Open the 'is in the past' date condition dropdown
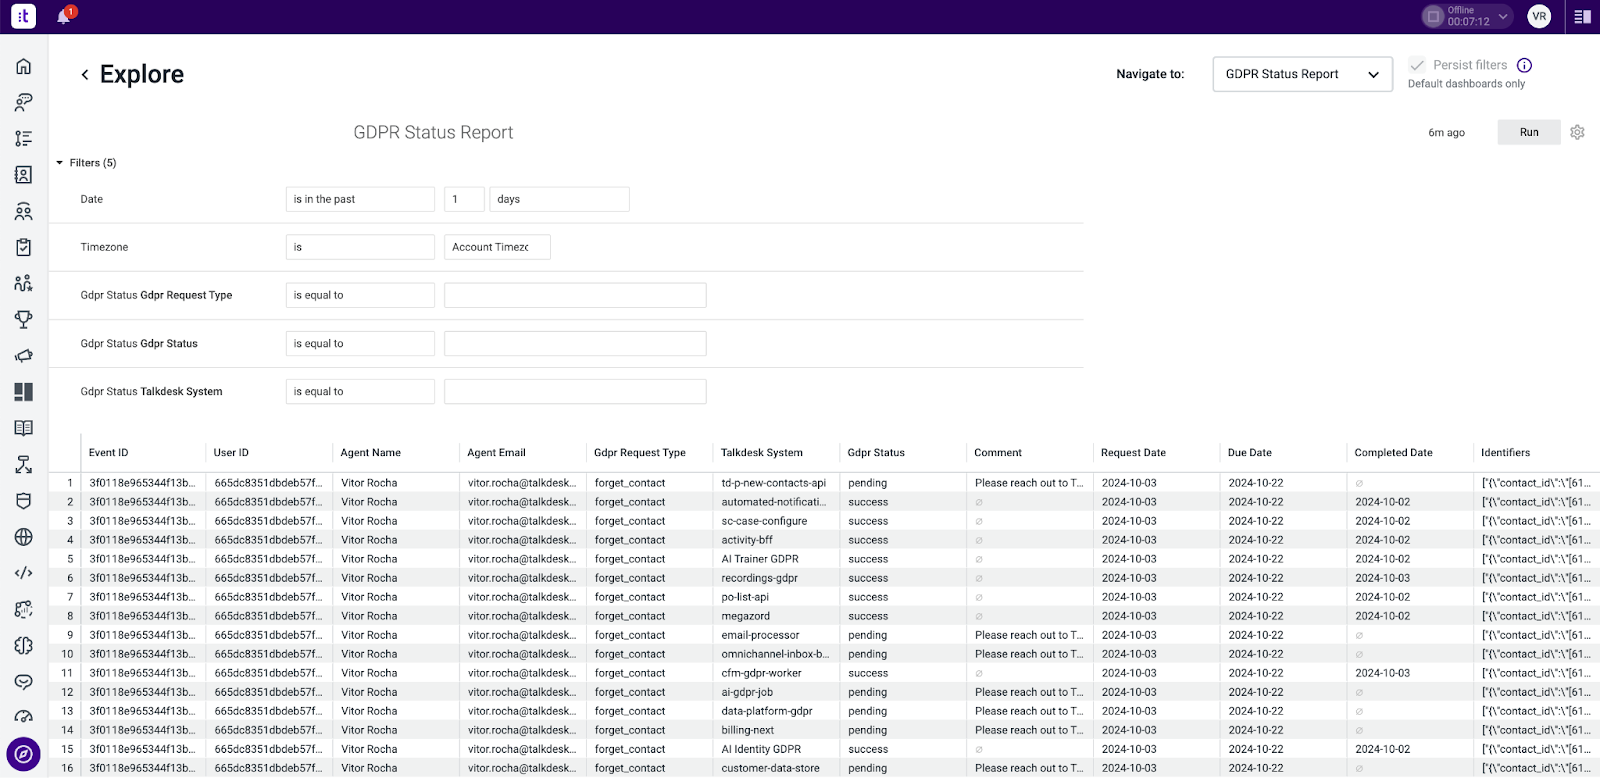The width and height of the screenshot is (1600, 778). click(x=360, y=199)
